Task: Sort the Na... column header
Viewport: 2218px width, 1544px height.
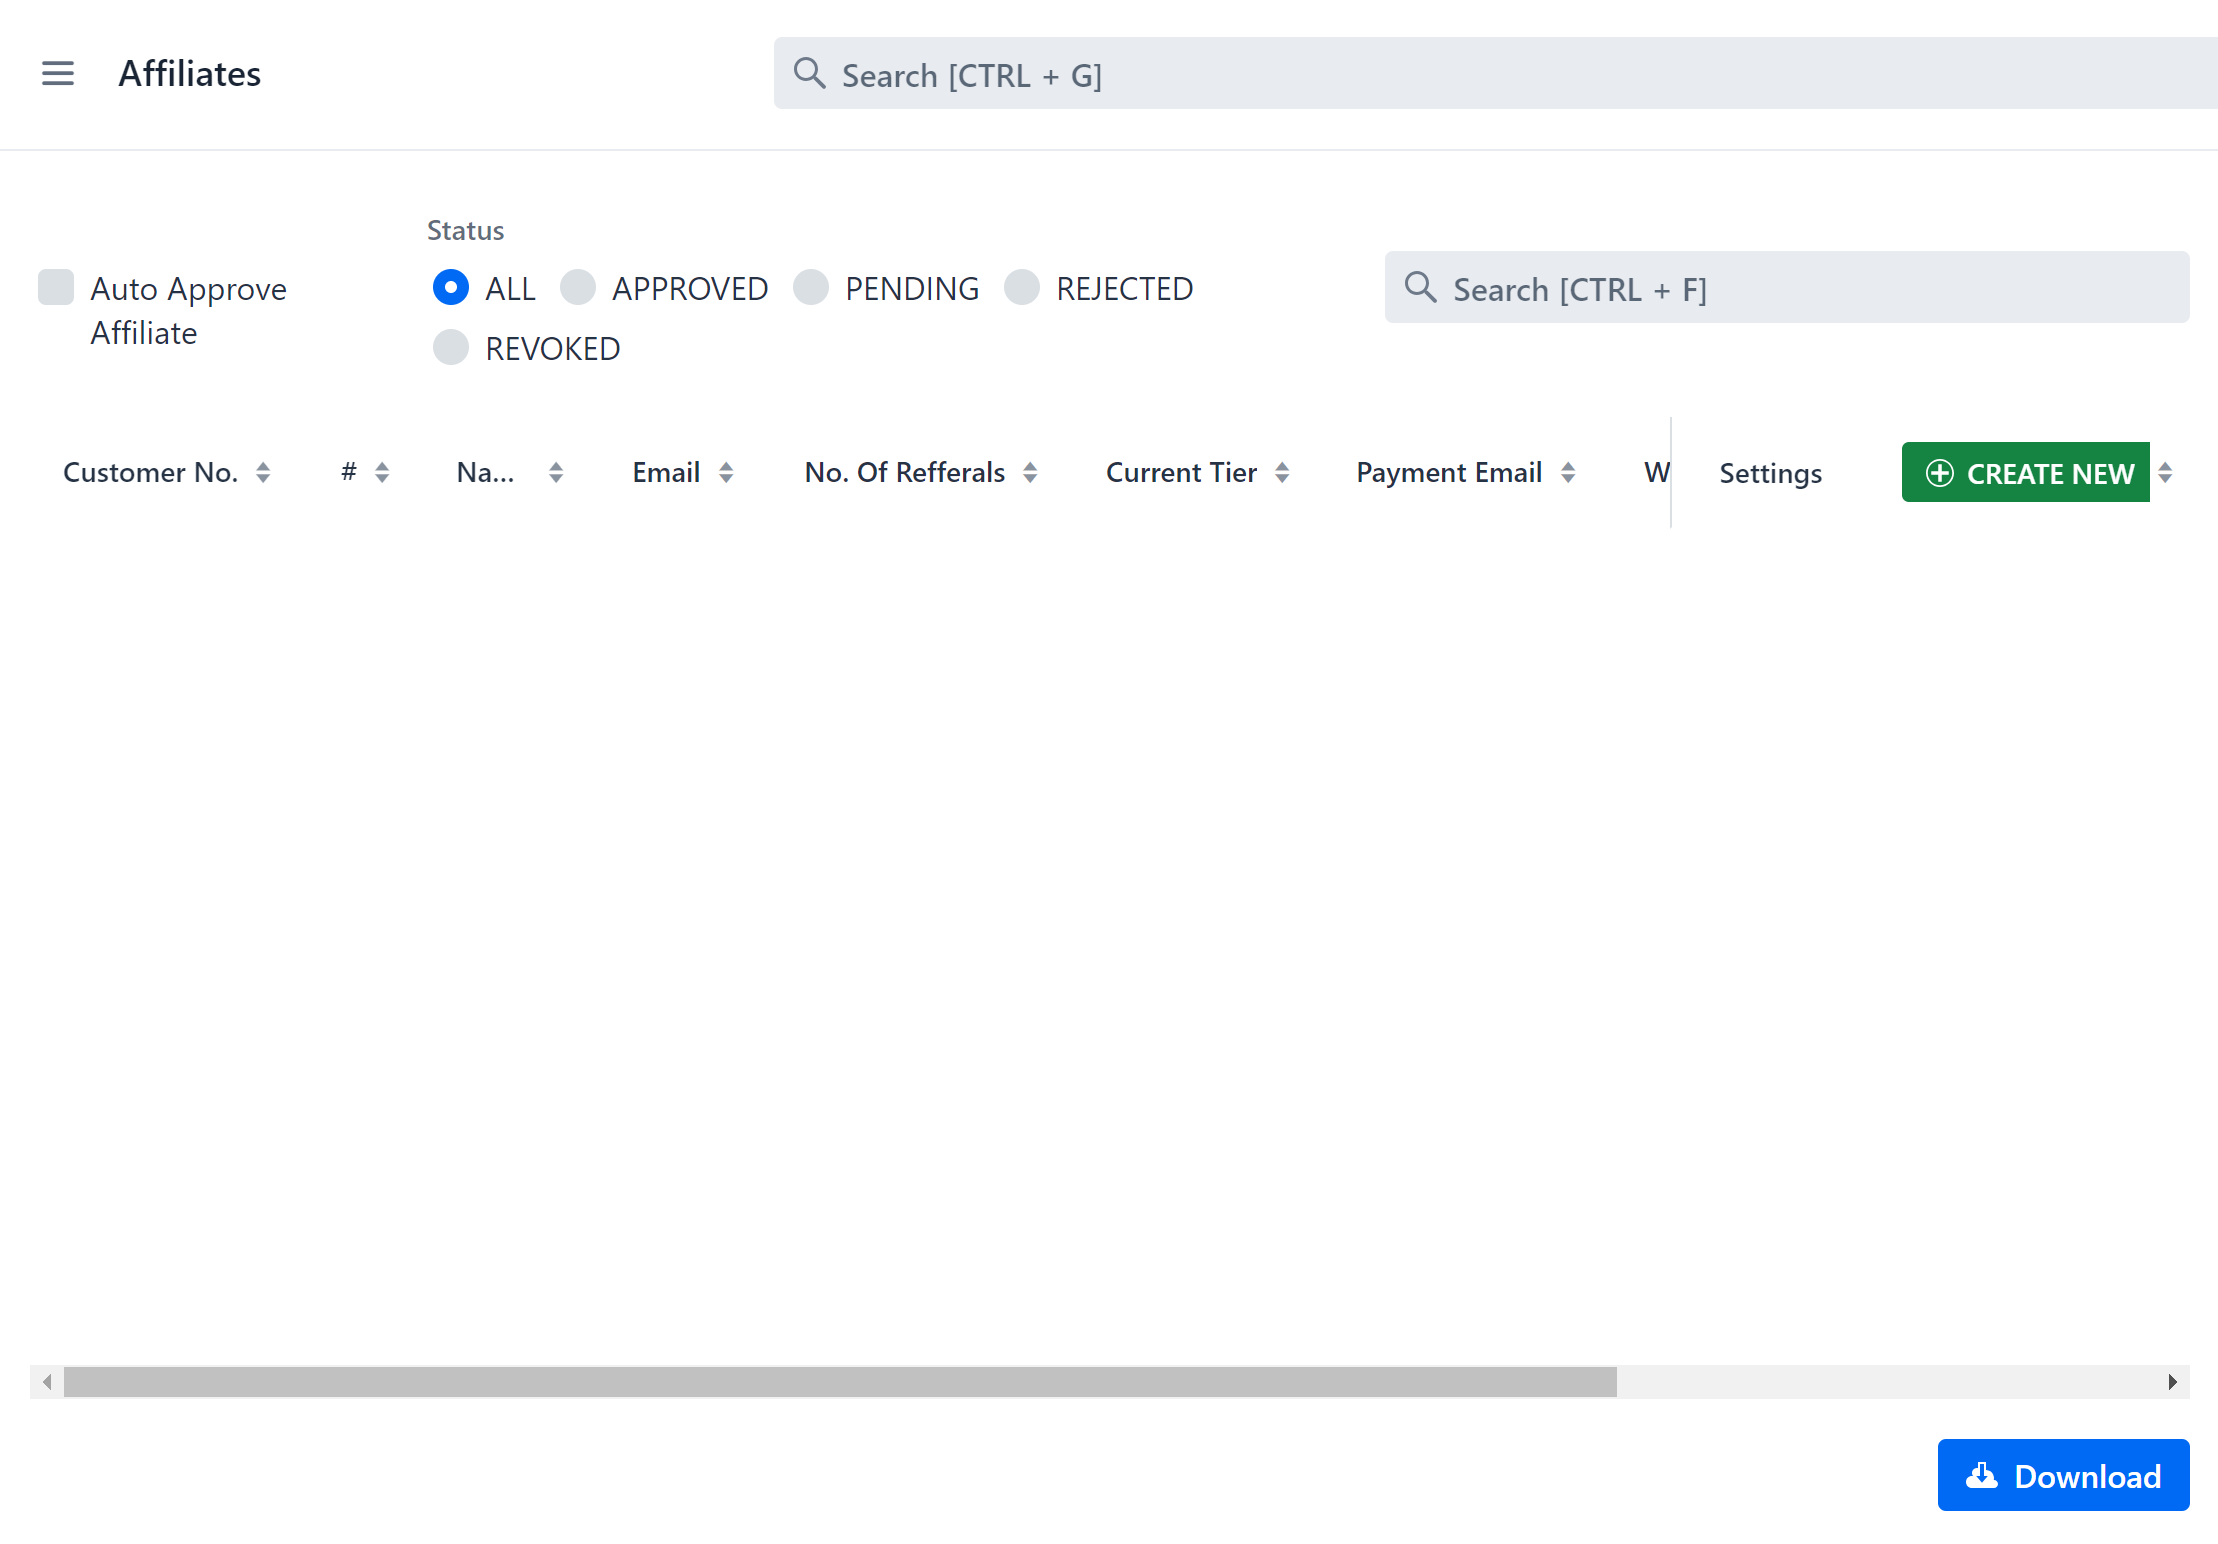Action: 556,471
